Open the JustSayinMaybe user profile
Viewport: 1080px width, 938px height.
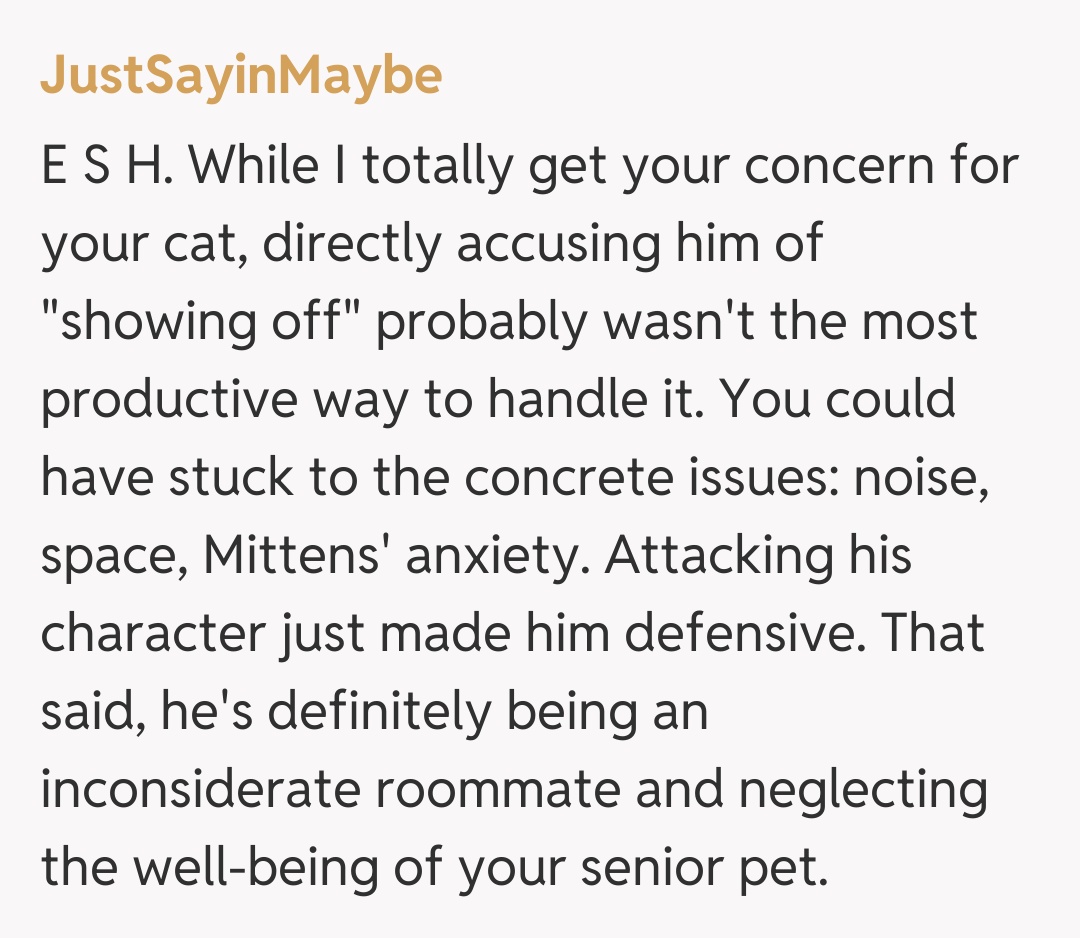pos(241,77)
